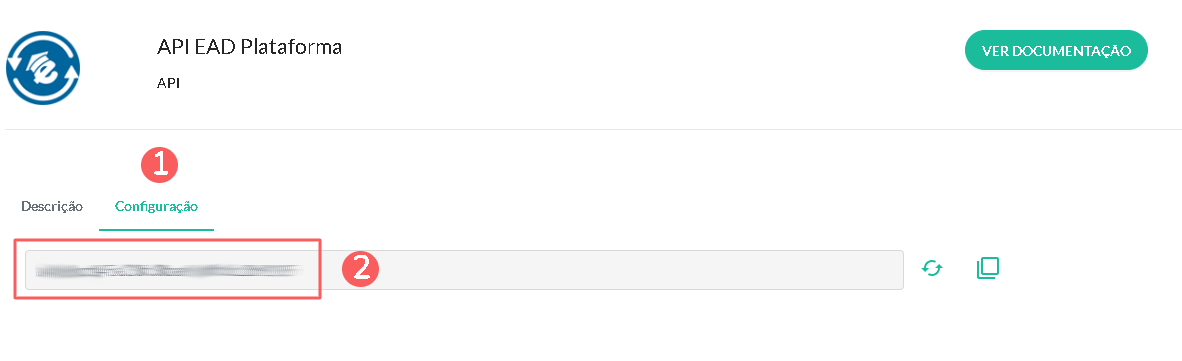Click the regenerate API key refresh icon

[932, 268]
